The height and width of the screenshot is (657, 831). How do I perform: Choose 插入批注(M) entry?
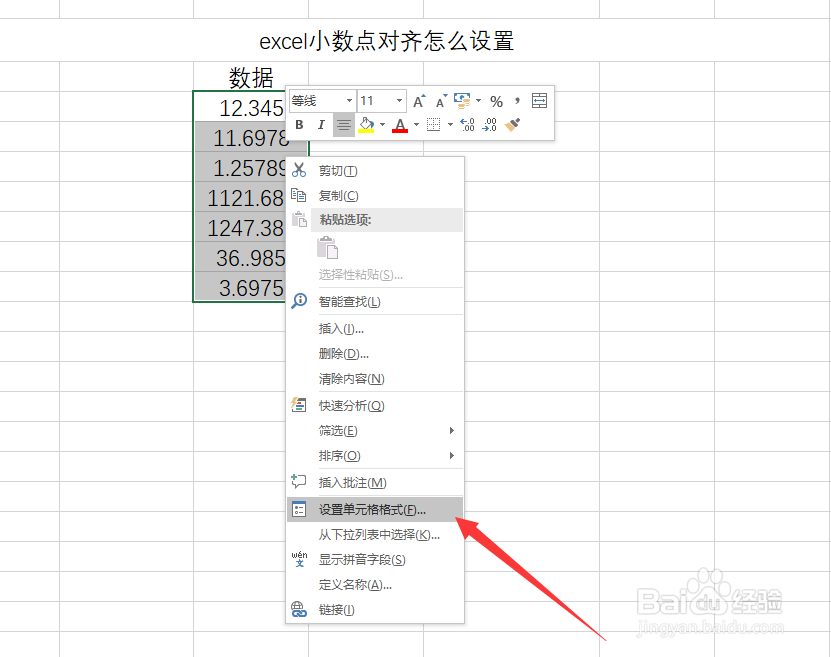[375, 482]
